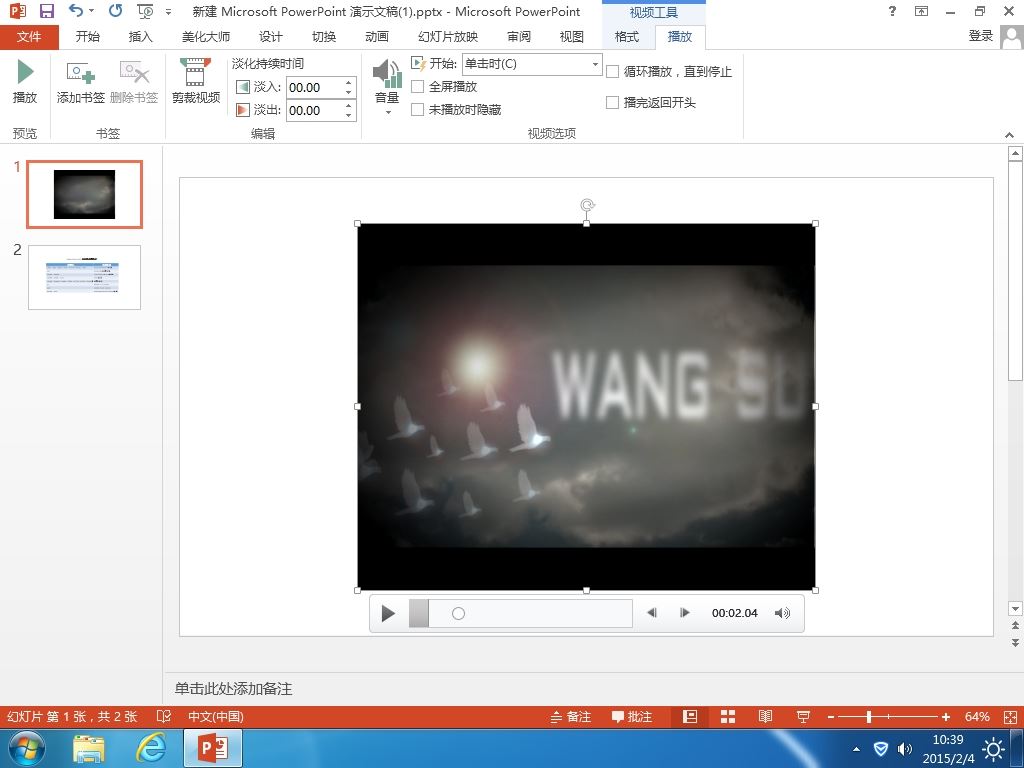This screenshot has height=768, width=1024.
Task: Mute video using playback bar speaker icon
Action: tap(782, 613)
